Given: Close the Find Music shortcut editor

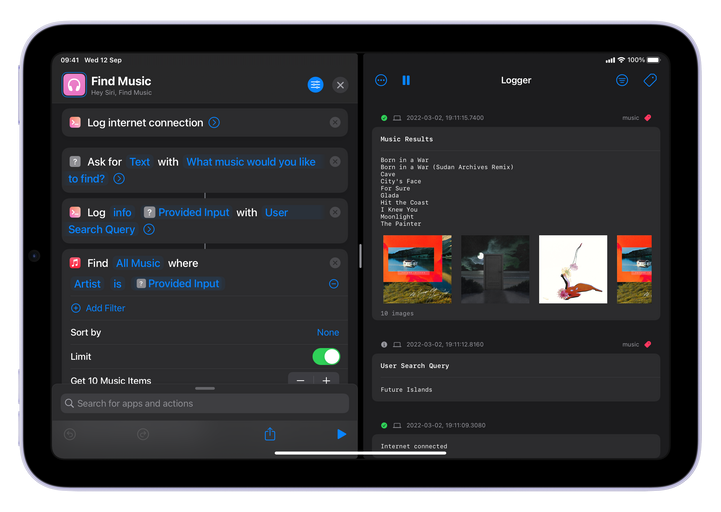Looking at the screenshot, I should click(x=340, y=85).
